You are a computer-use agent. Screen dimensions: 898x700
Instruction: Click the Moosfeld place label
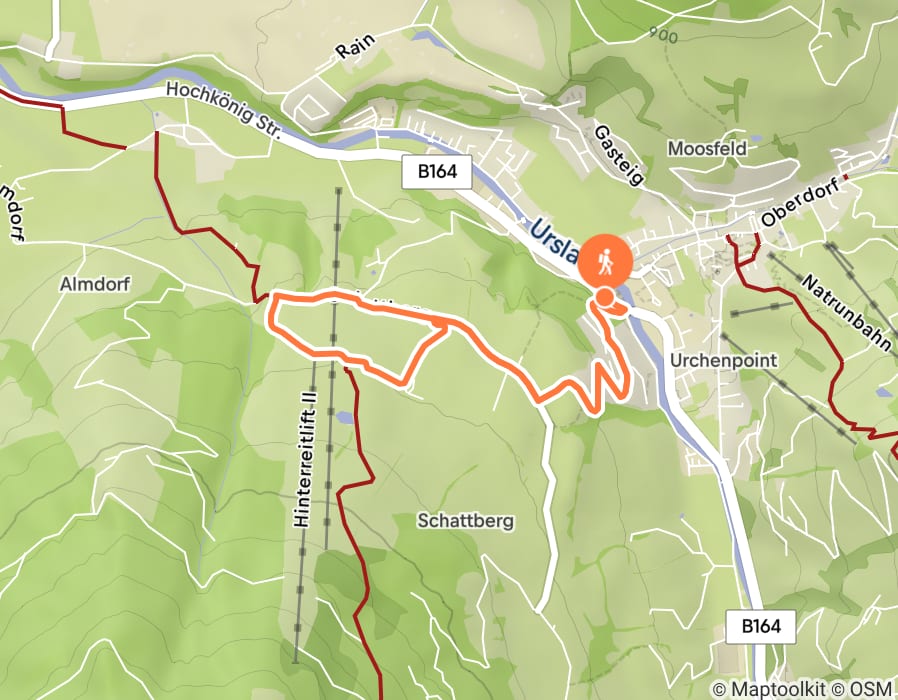[707, 149]
